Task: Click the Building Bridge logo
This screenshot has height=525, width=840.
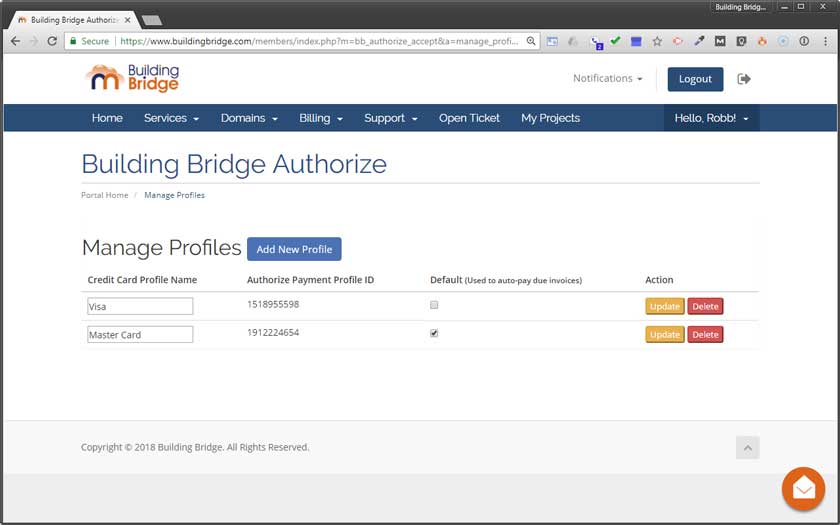Action: point(132,78)
